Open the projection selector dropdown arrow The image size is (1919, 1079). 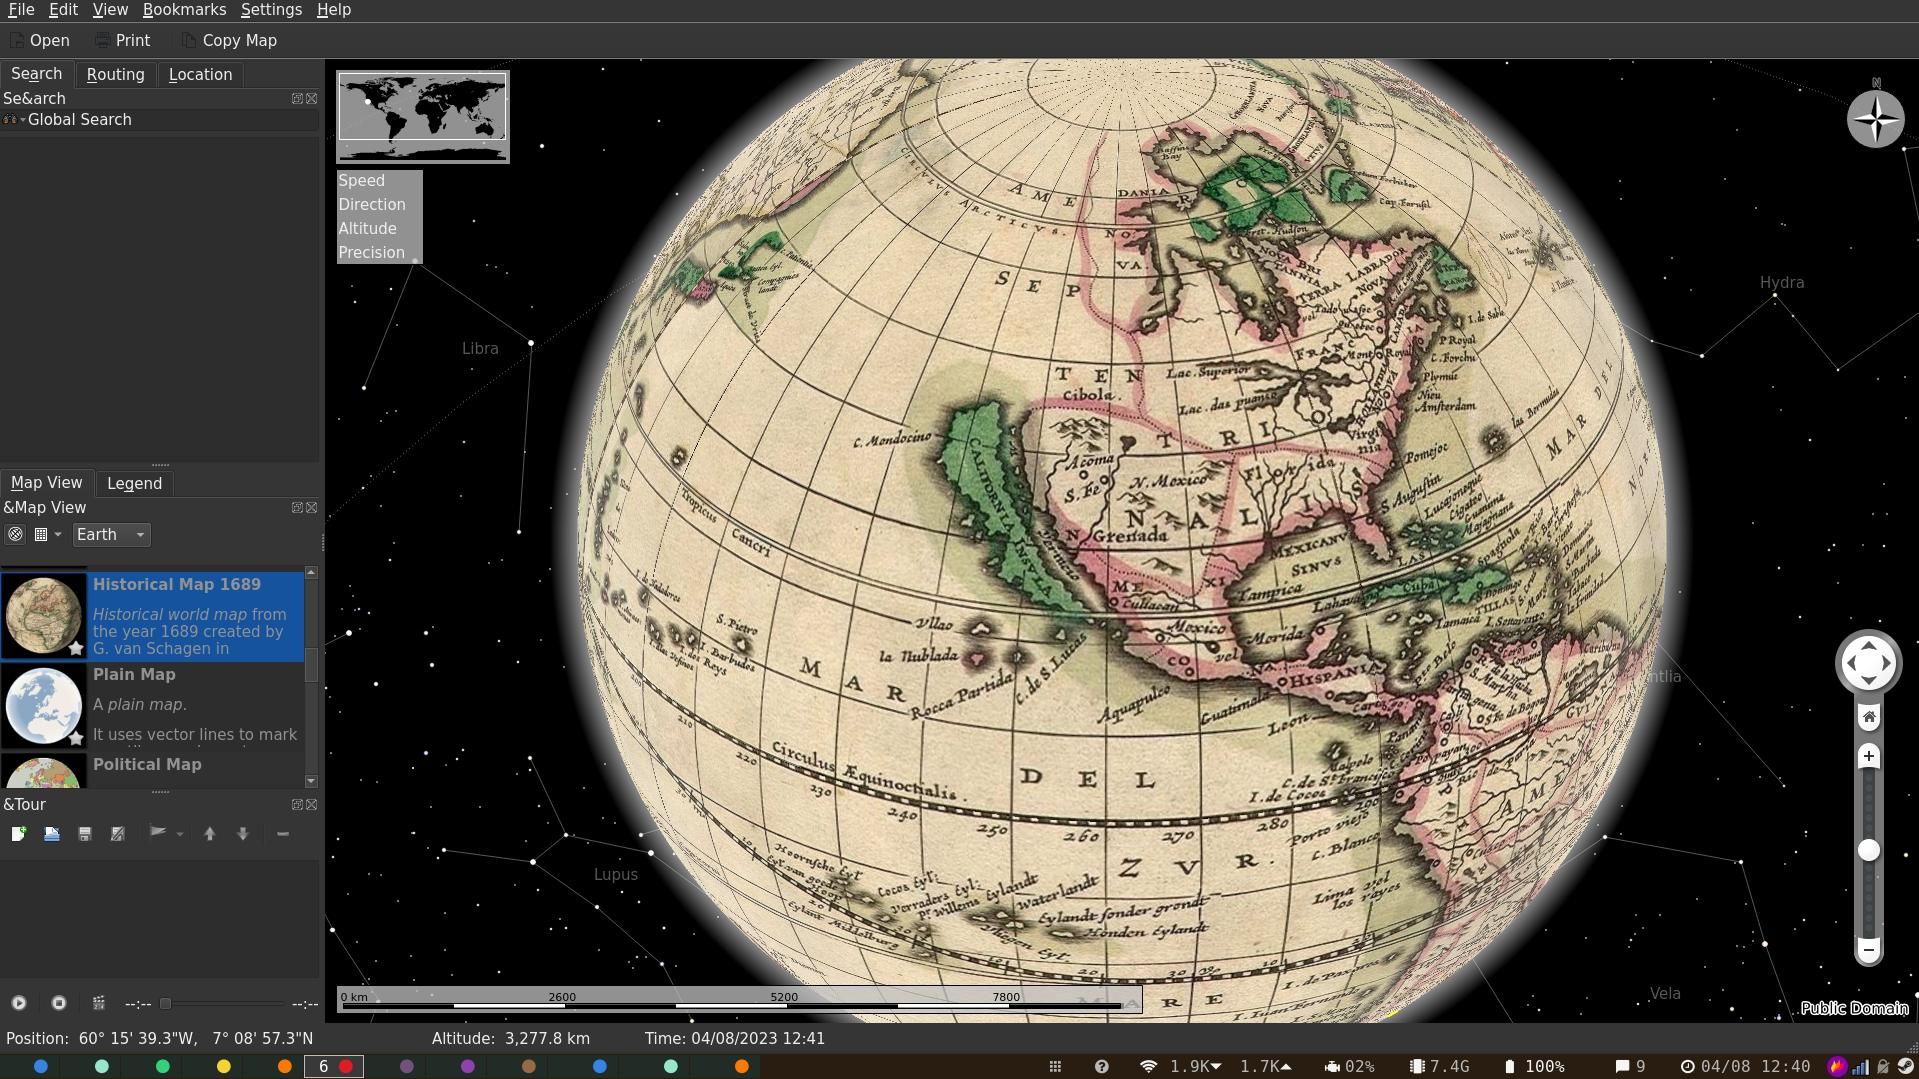[x=57, y=534]
